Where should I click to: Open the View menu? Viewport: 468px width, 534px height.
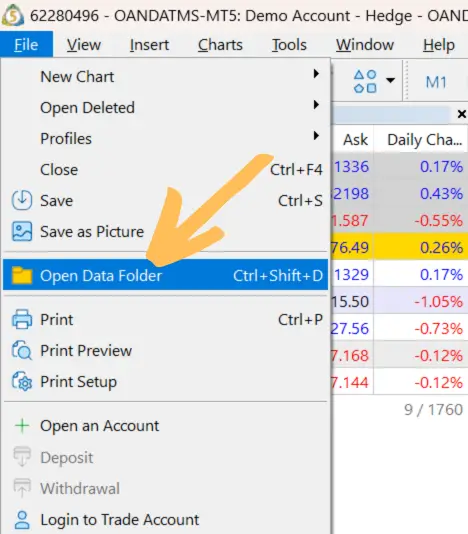pyautogui.click(x=84, y=45)
